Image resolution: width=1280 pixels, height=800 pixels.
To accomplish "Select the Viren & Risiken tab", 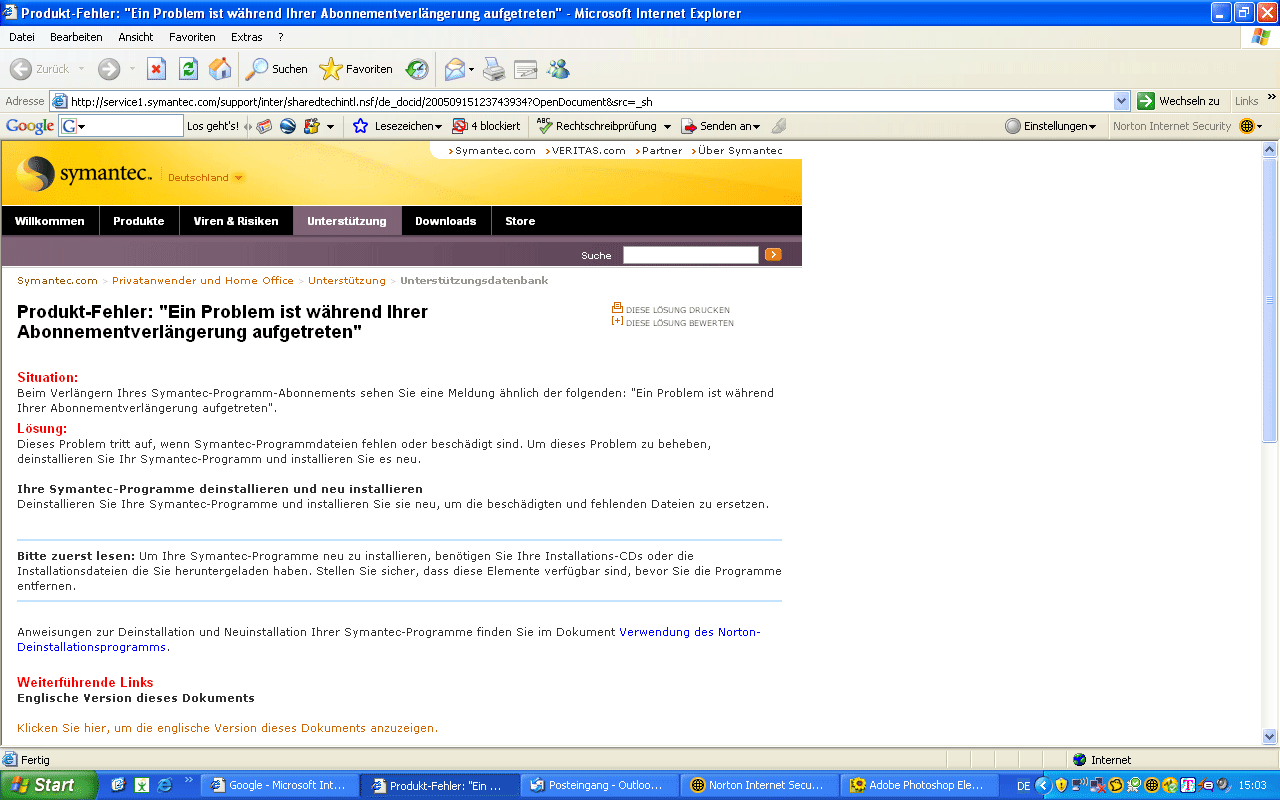I will pyautogui.click(x=236, y=221).
